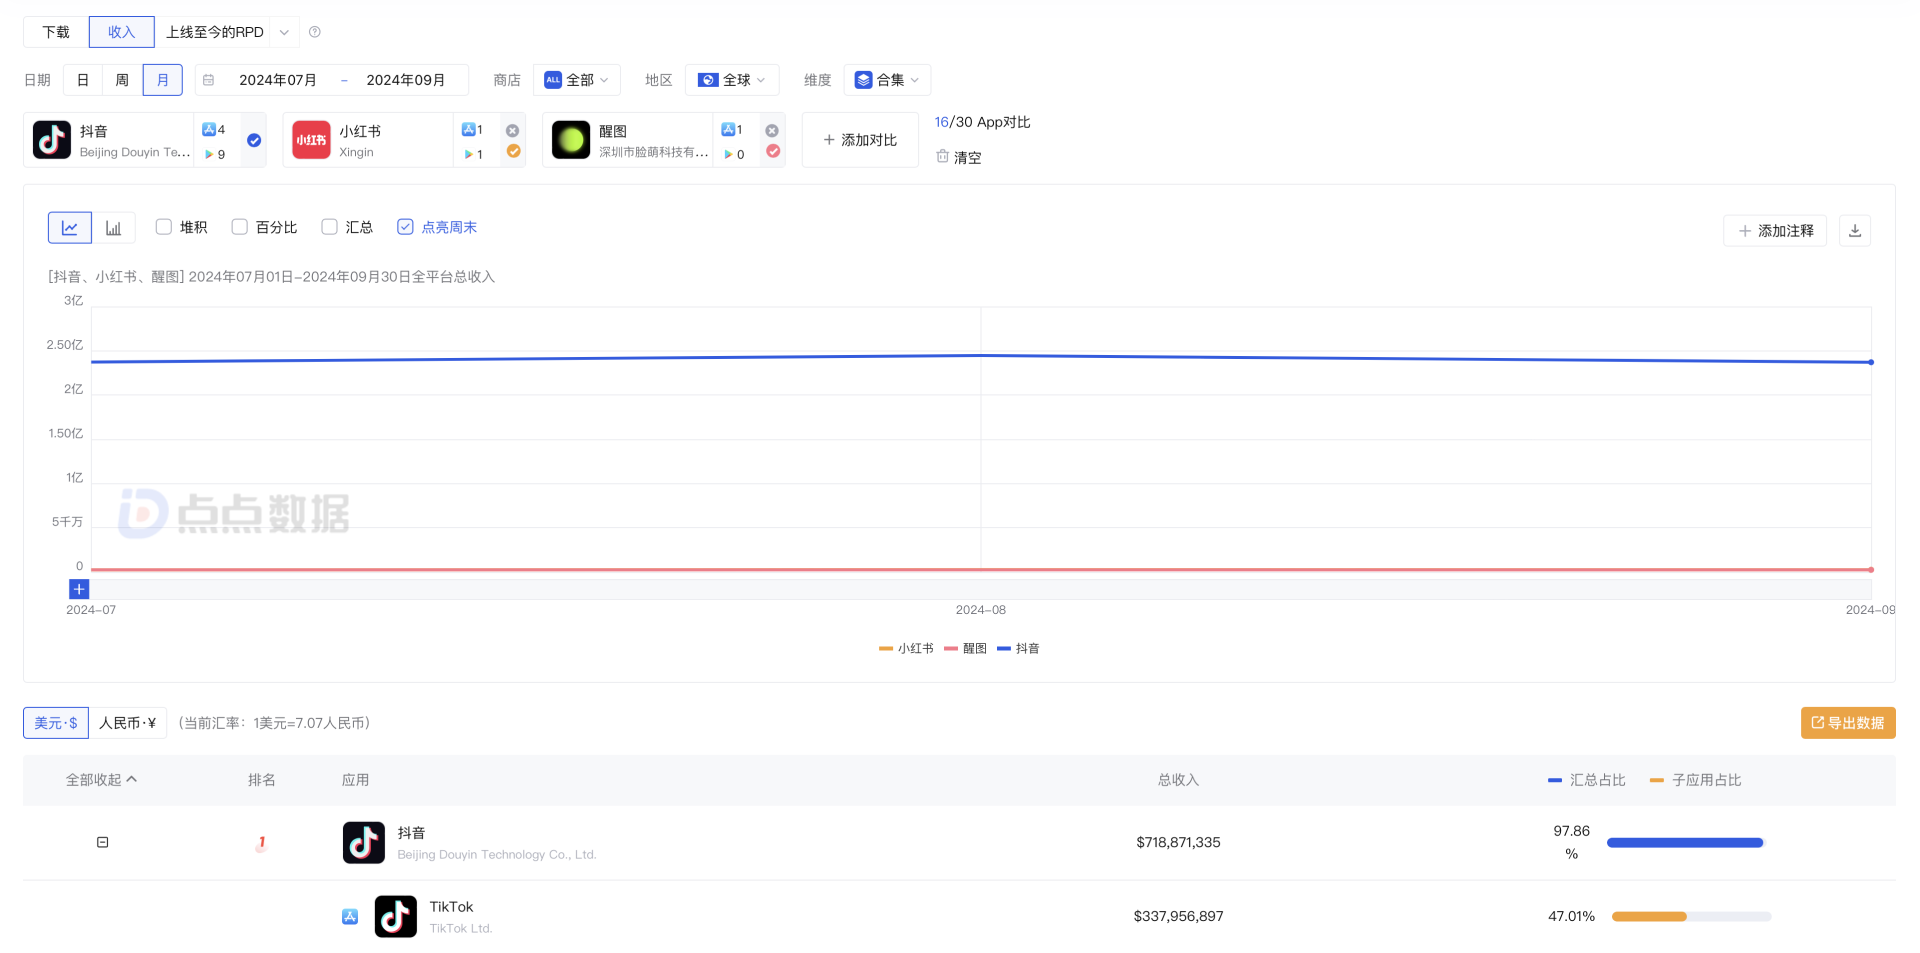1920x953 pixels.
Task: Click 汇总占比 blue legend swatch in header
Action: (1555, 780)
